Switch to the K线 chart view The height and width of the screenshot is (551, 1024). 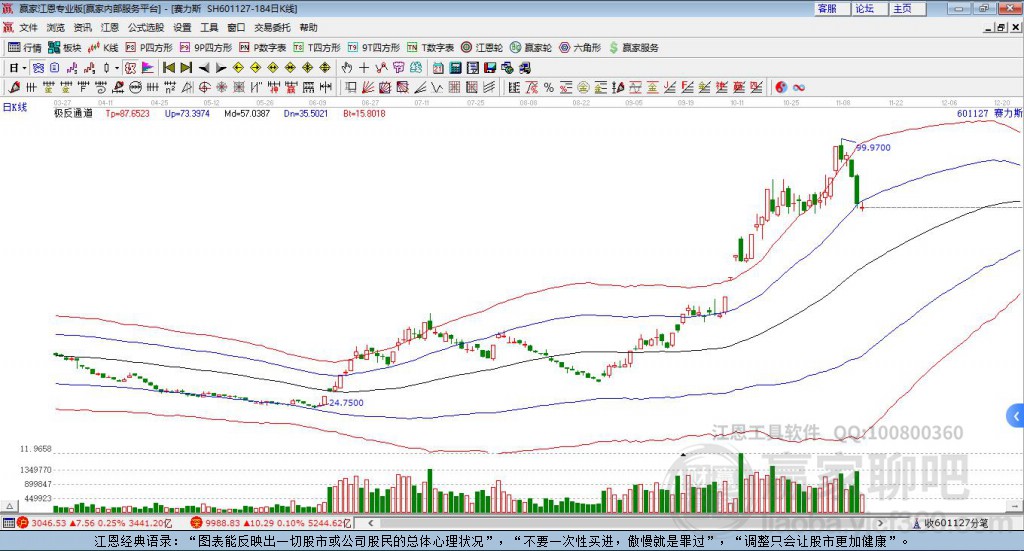[x=103, y=48]
